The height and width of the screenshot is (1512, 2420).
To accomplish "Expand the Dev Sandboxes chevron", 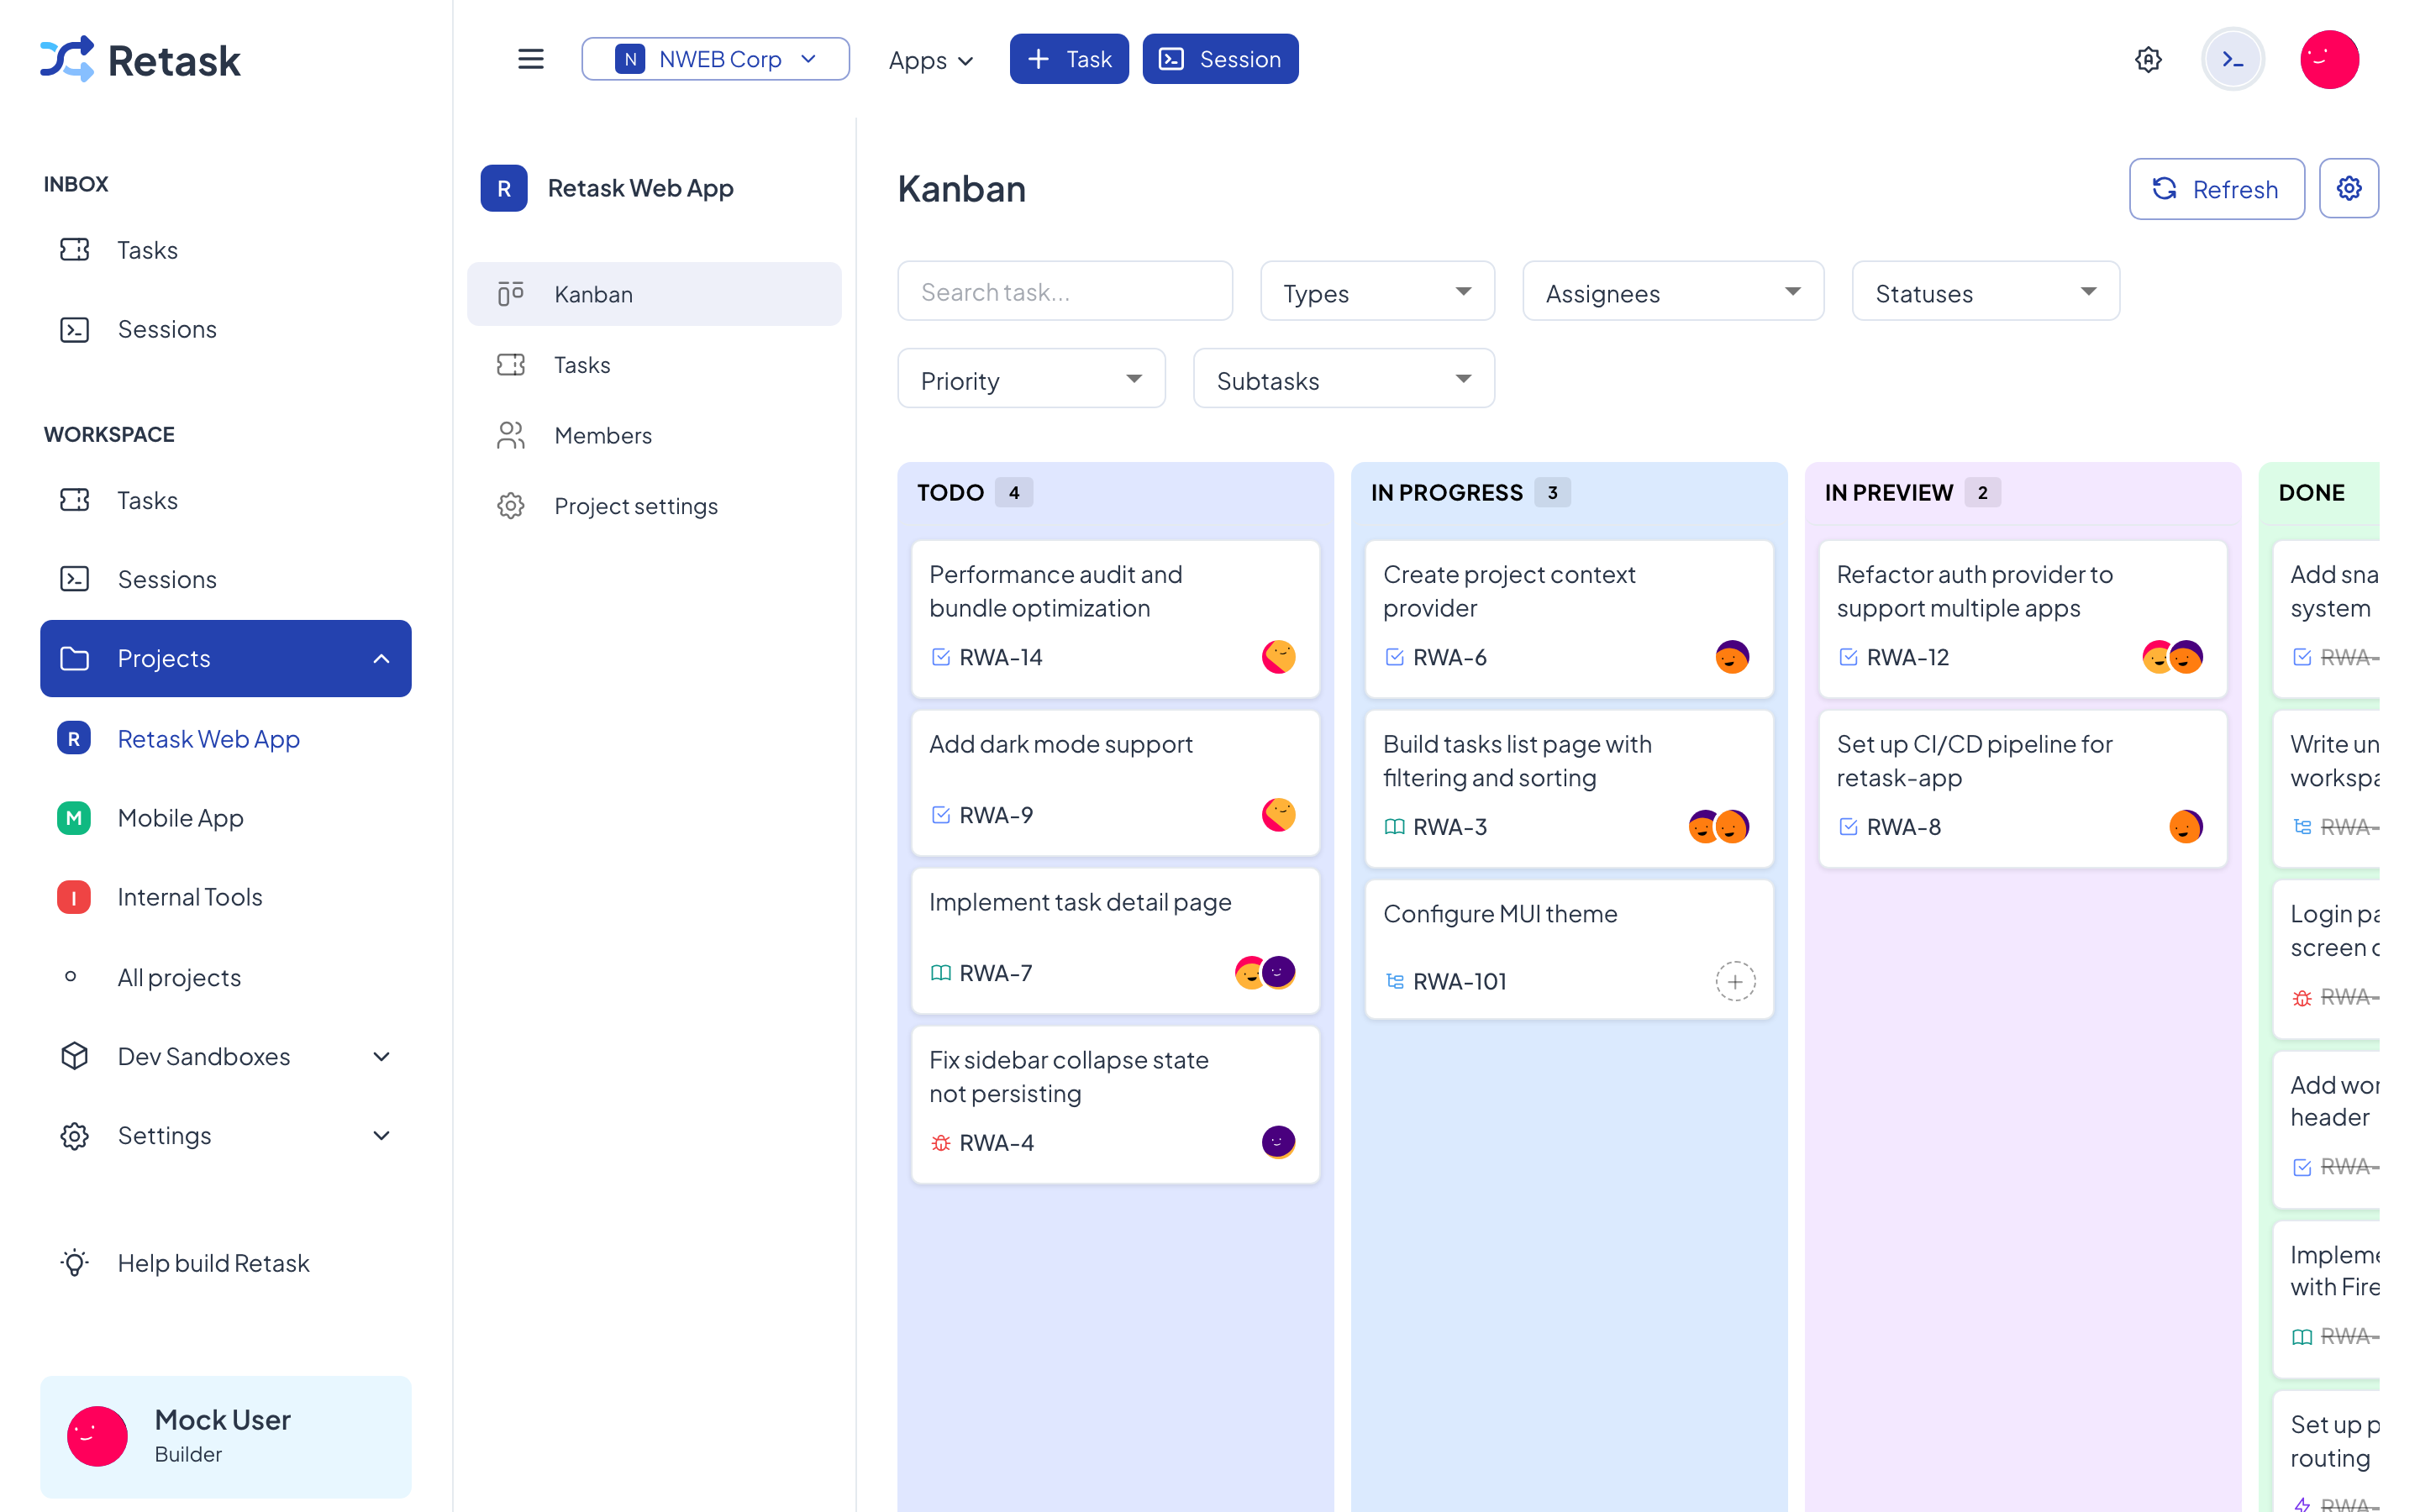I will pyautogui.click(x=381, y=1056).
